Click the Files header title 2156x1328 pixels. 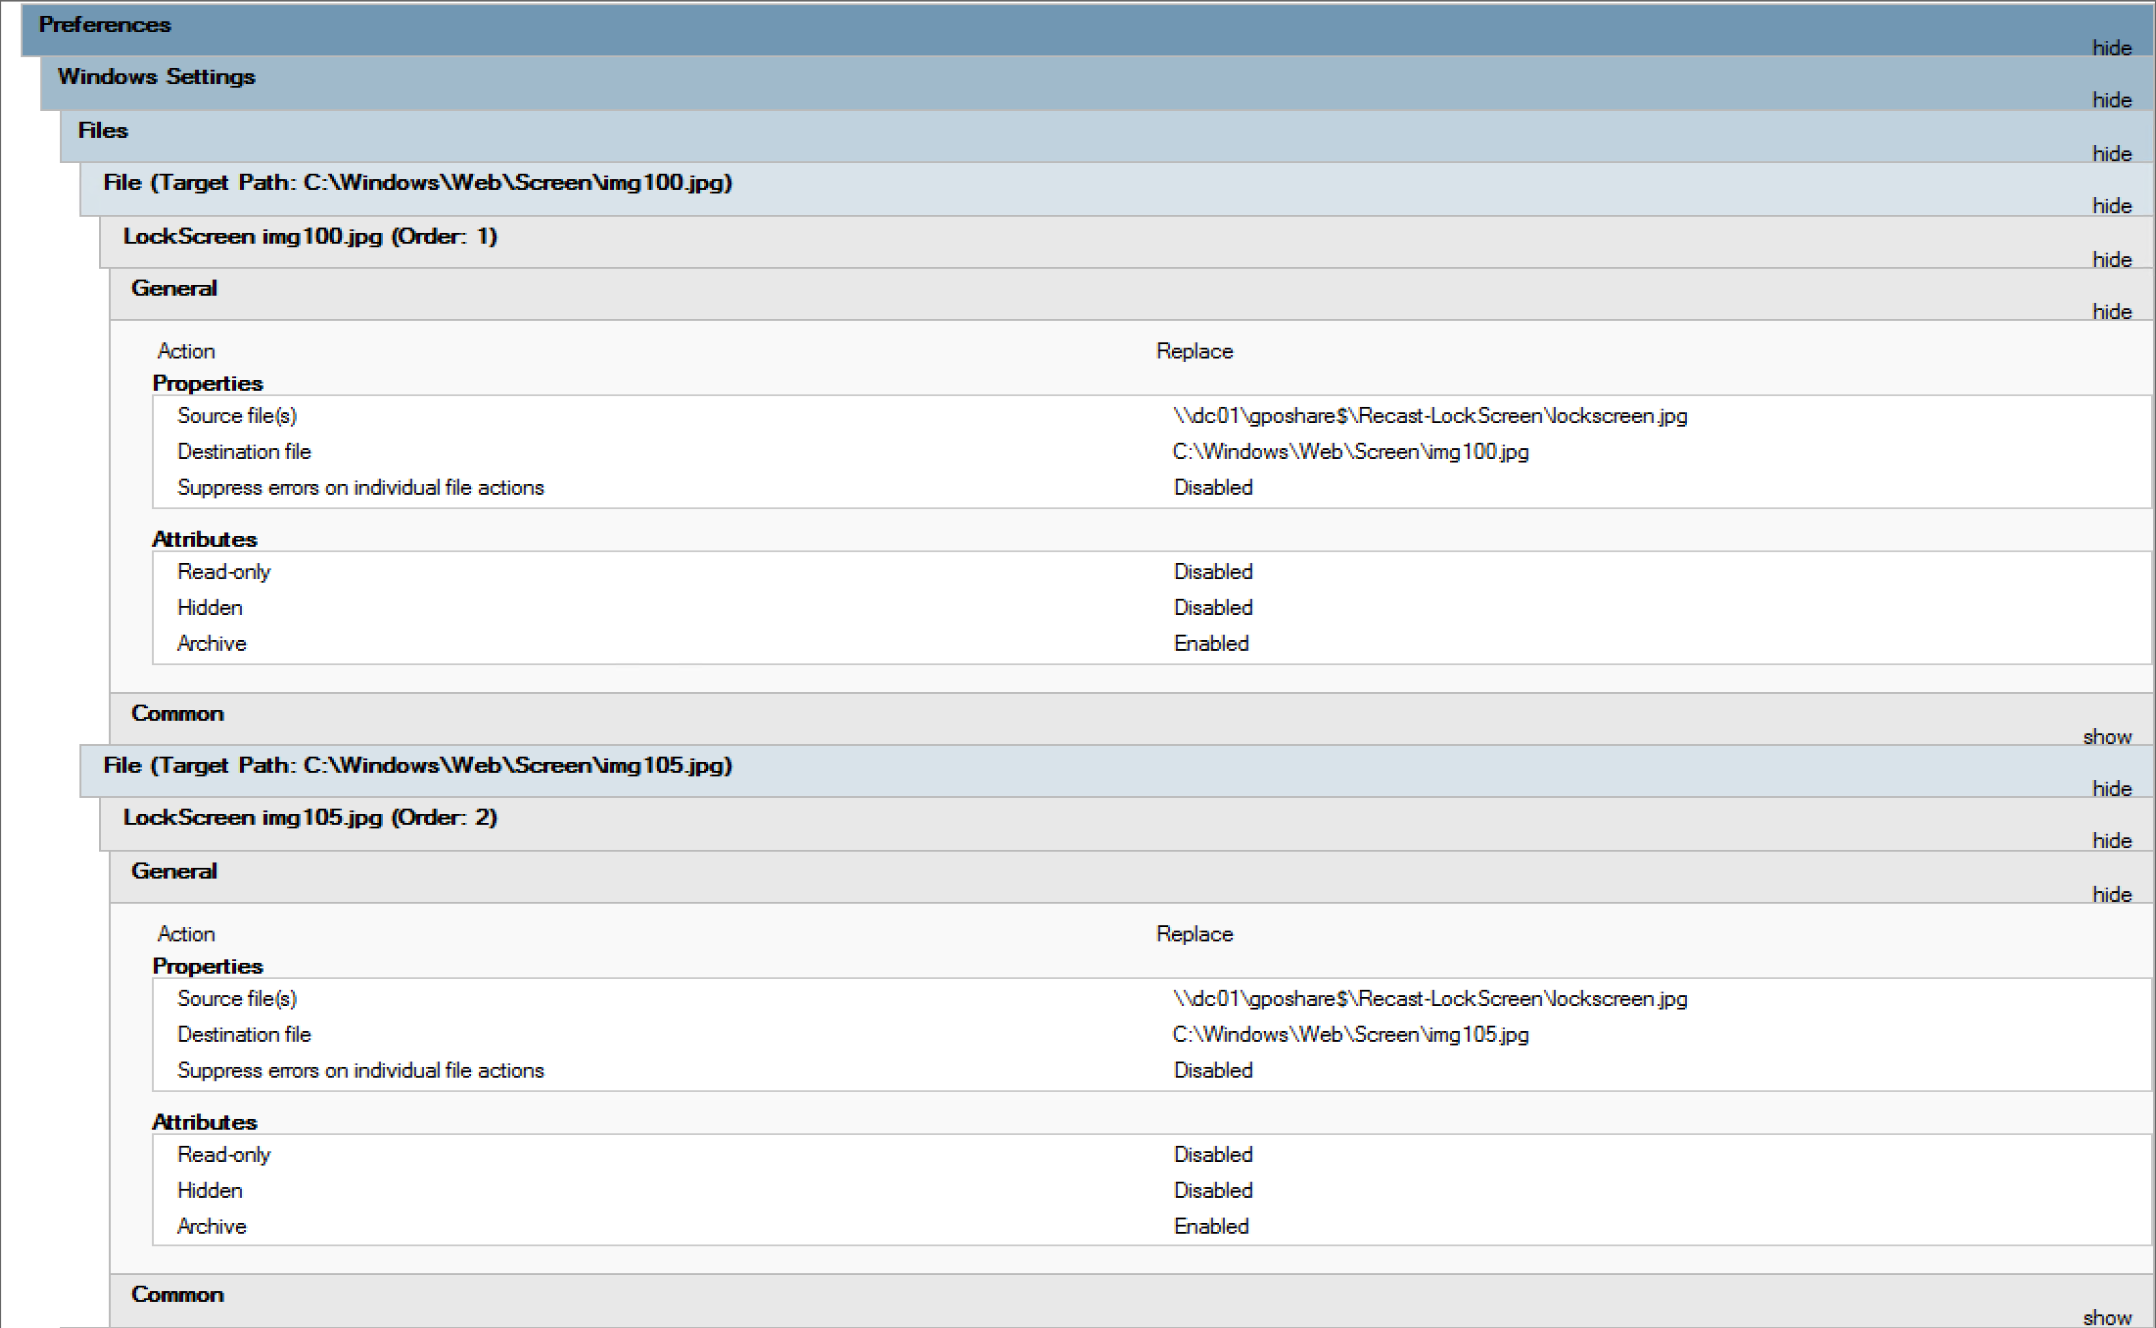(x=103, y=131)
